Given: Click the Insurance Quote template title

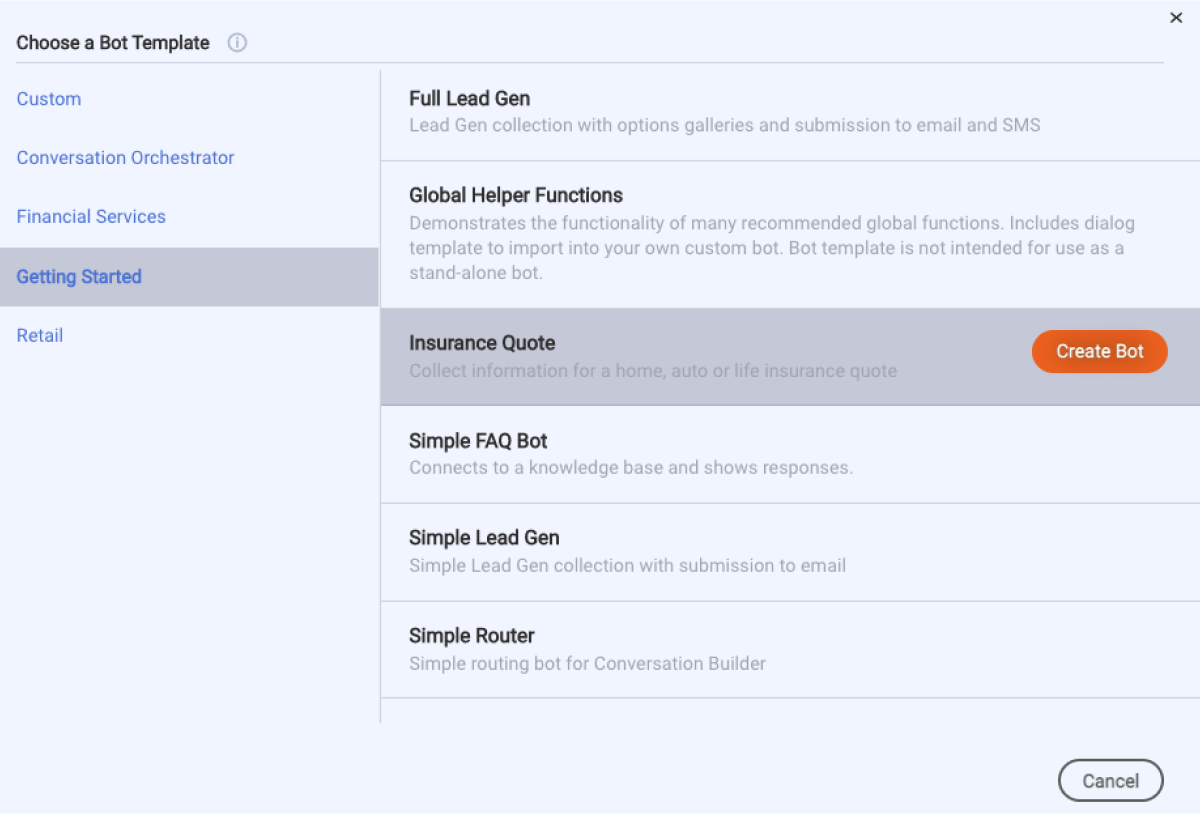Looking at the screenshot, I should click(x=481, y=343).
